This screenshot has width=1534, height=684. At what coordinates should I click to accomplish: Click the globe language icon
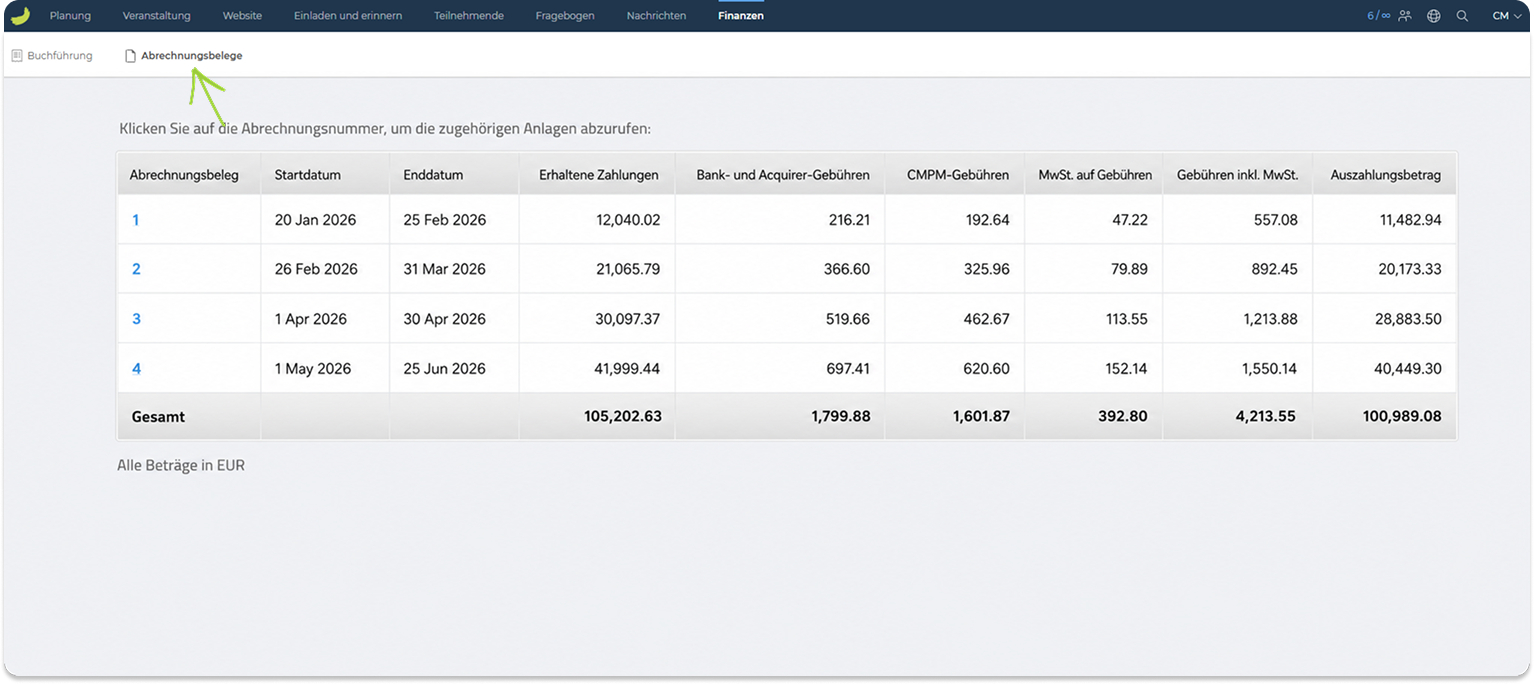click(1434, 16)
